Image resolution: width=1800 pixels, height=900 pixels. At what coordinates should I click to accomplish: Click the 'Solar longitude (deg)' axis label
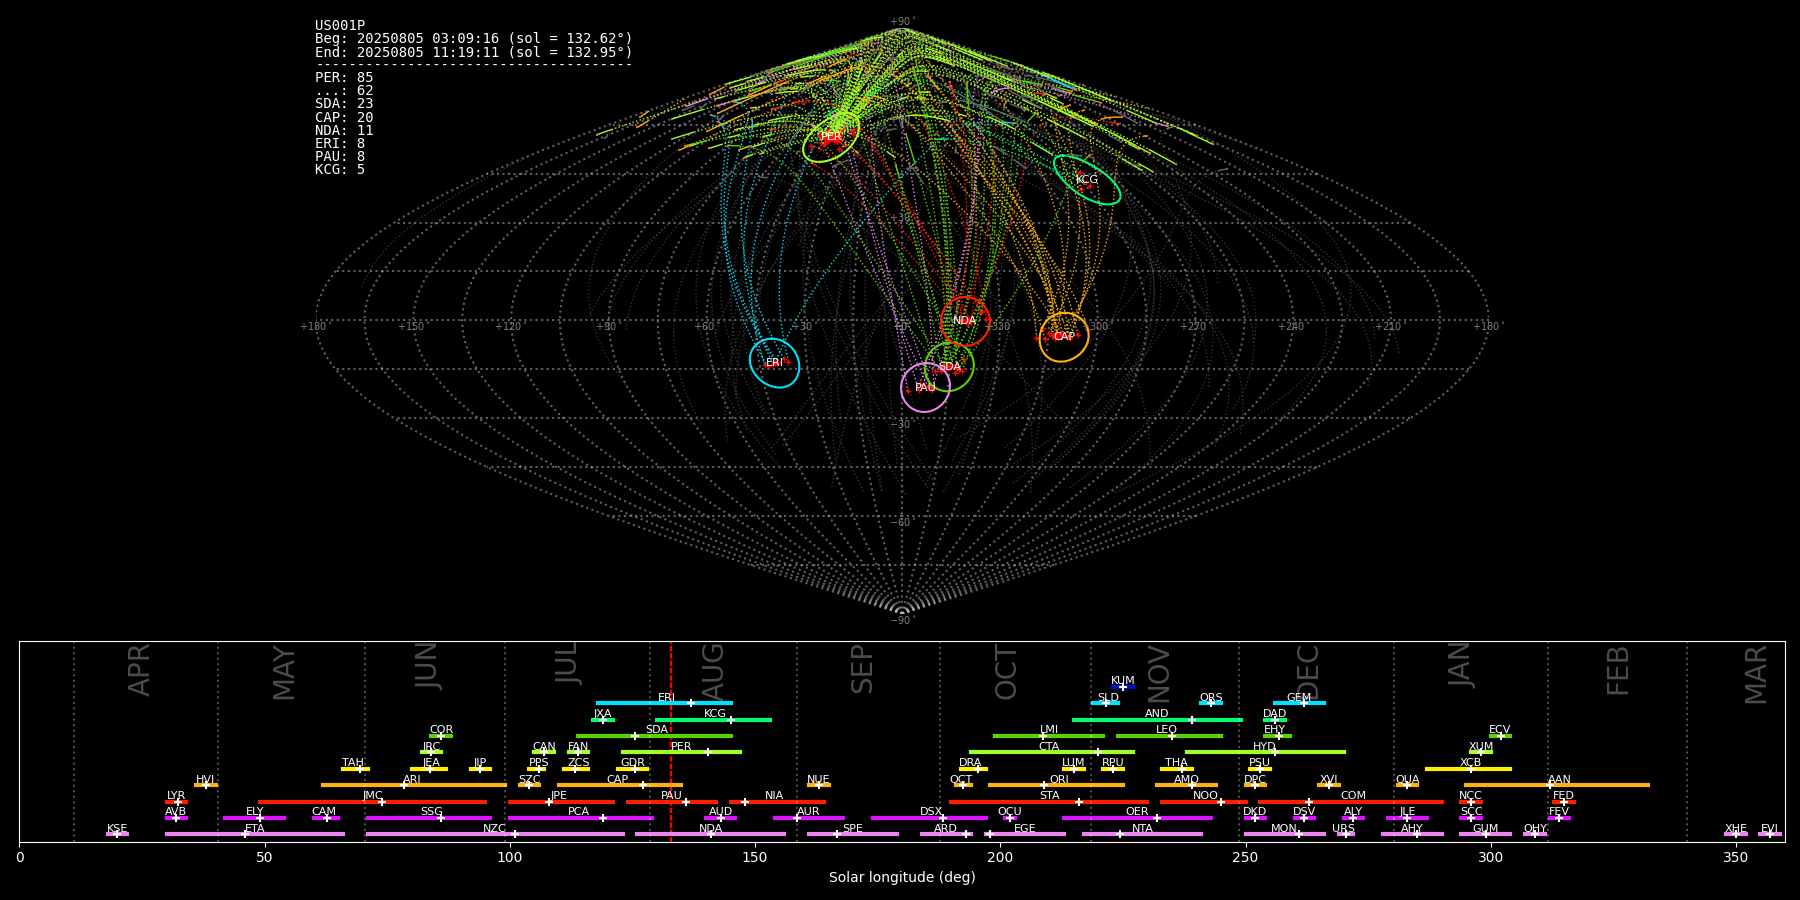click(902, 878)
